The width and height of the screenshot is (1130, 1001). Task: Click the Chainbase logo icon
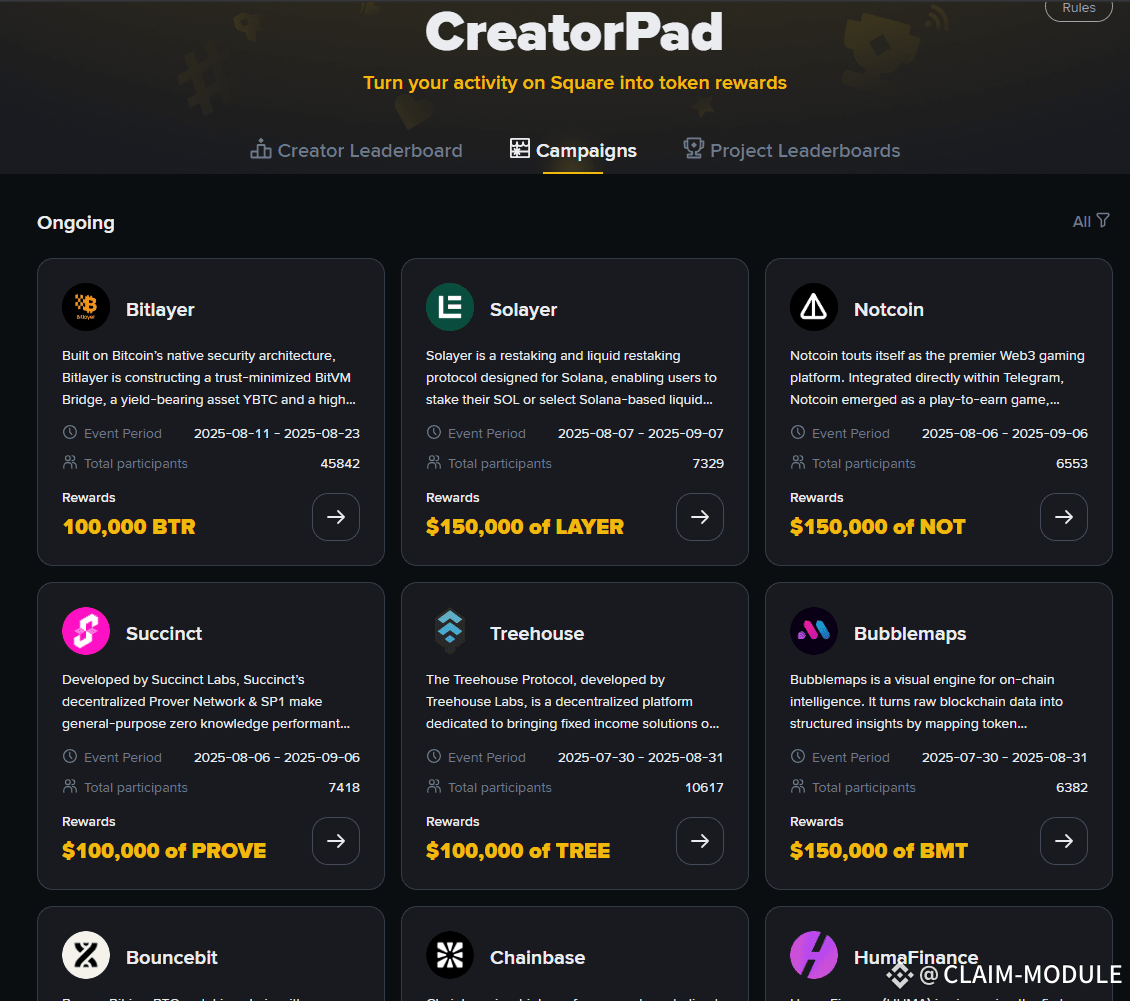coord(450,956)
